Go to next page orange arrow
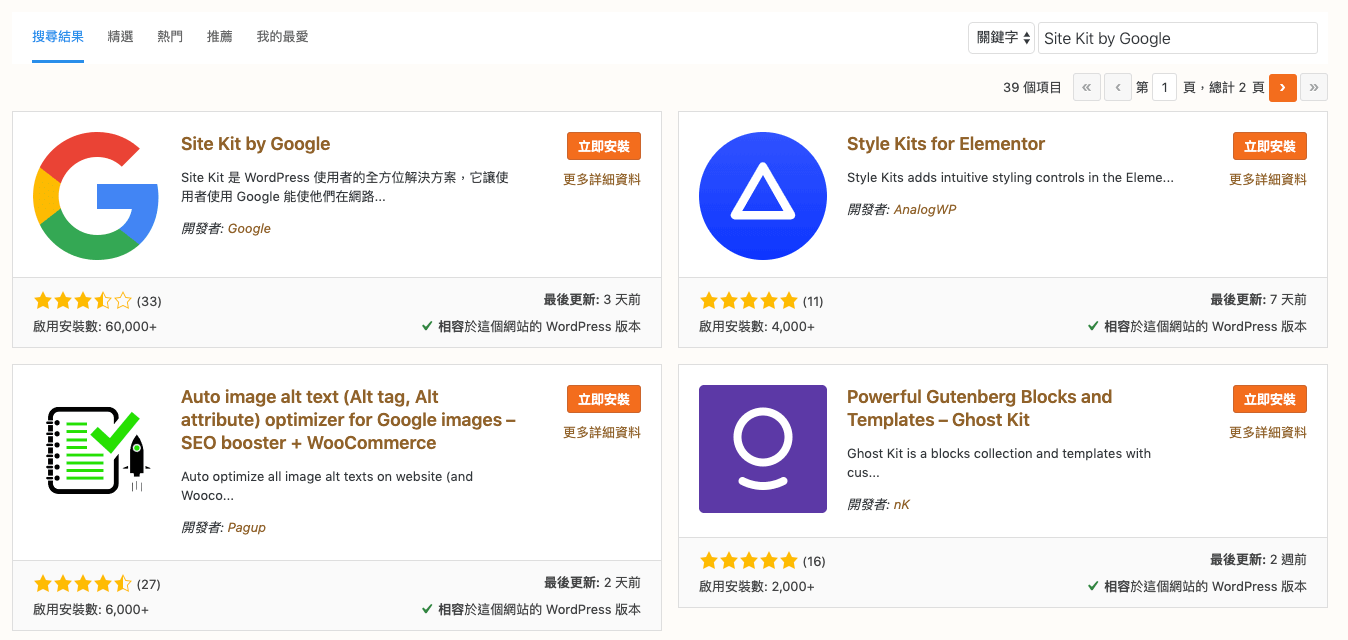The image size is (1348, 640). pos(1283,88)
